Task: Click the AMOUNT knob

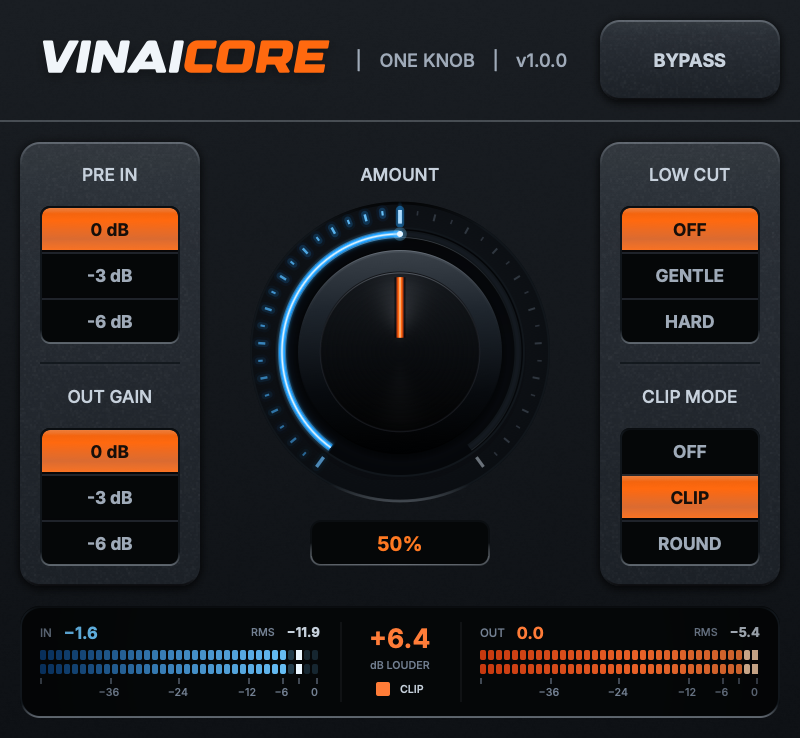Action: [x=400, y=351]
